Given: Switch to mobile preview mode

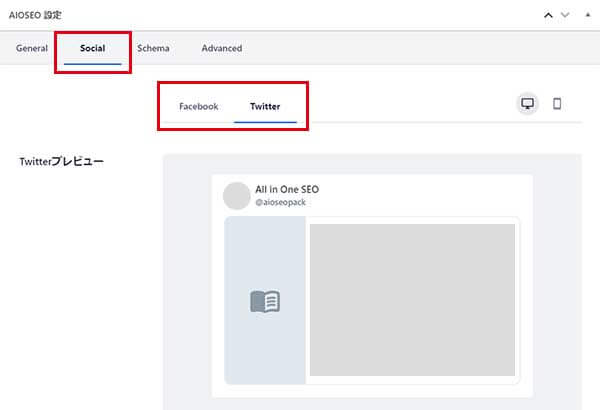Looking at the screenshot, I should [557, 104].
